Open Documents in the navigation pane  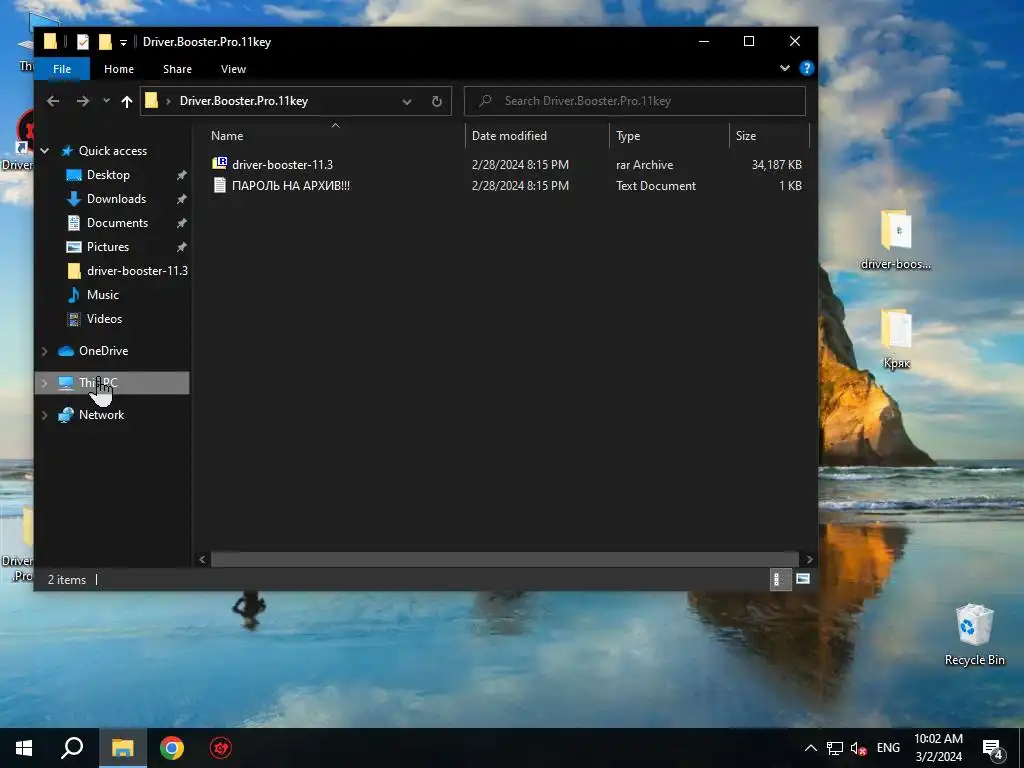pyautogui.click(x=117, y=223)
